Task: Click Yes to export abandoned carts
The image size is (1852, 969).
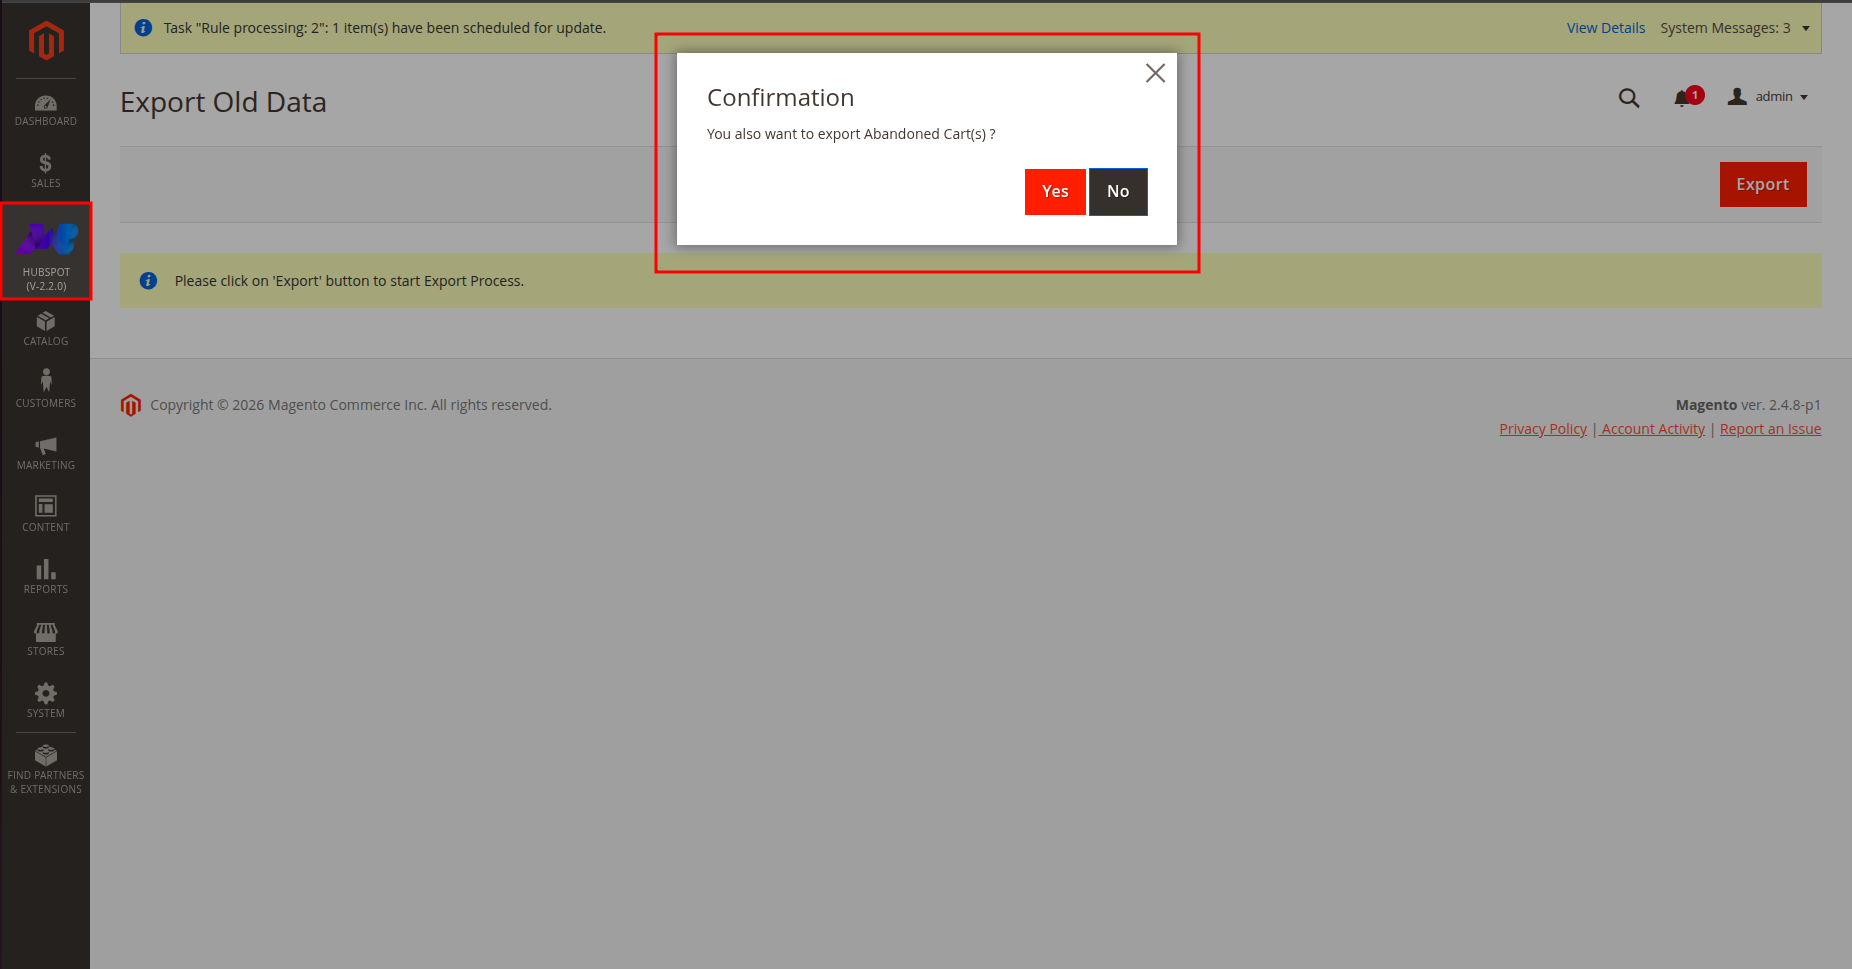Action: click(x=1055, y=192)
